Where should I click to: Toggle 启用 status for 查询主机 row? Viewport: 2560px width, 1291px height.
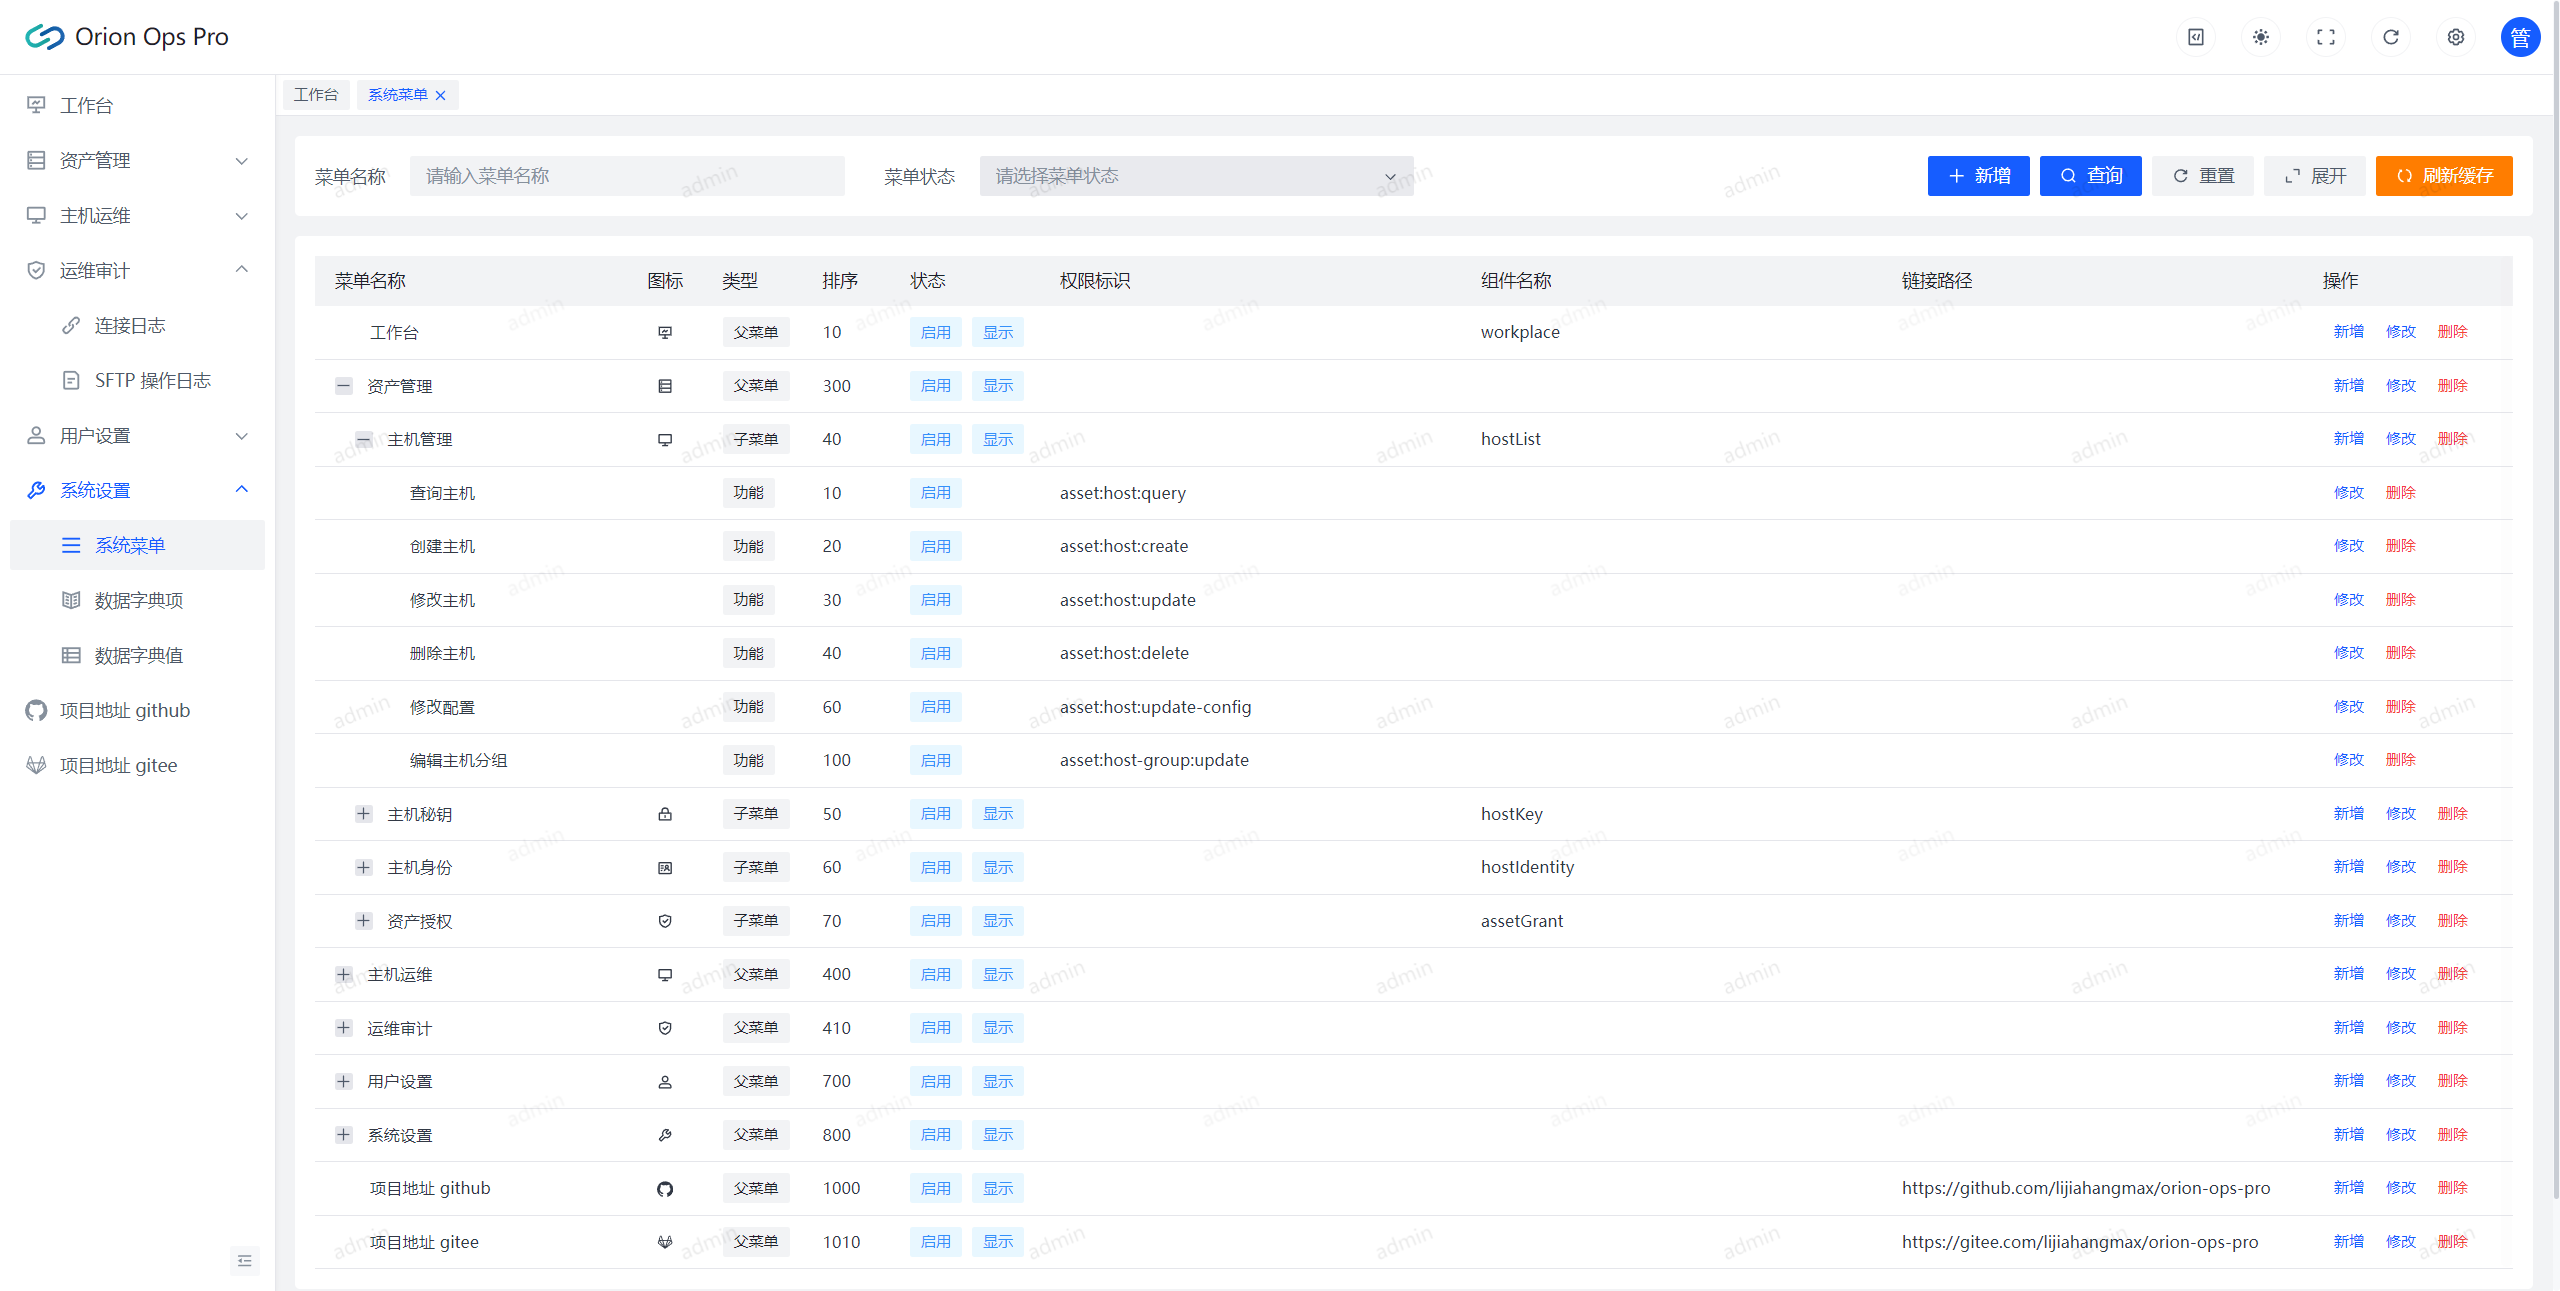[x=935, y=493]
